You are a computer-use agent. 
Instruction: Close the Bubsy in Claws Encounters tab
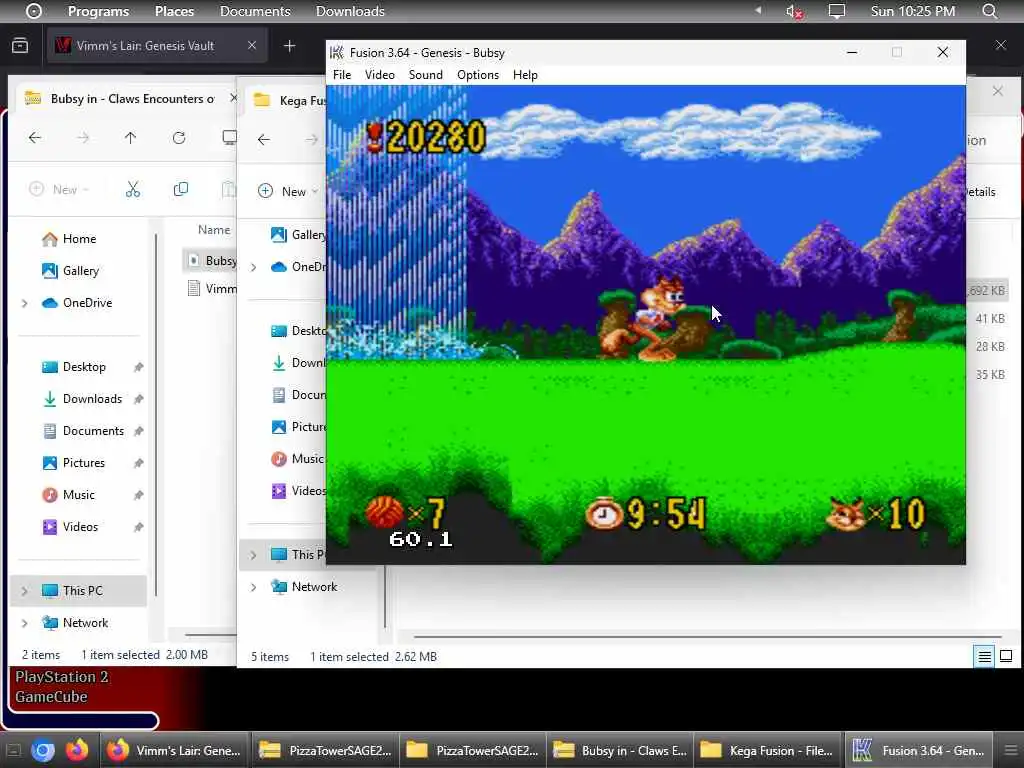click(233, 98)
